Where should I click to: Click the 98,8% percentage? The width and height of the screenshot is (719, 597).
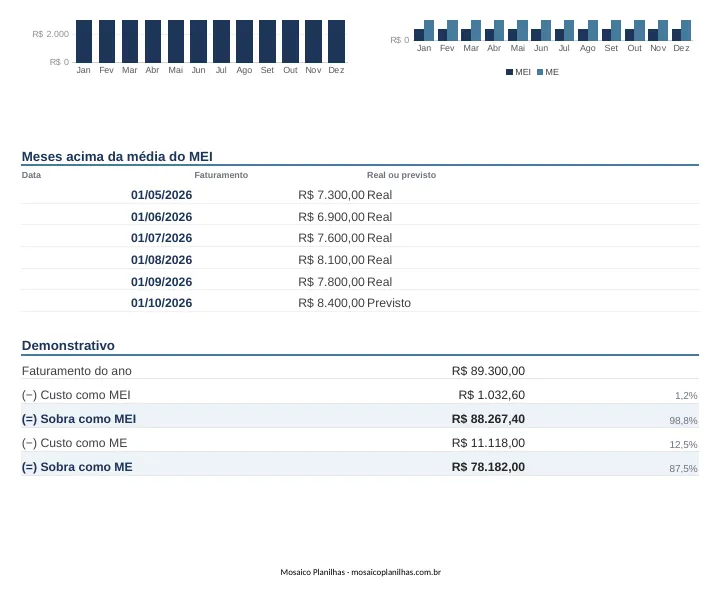click(683, 420)
